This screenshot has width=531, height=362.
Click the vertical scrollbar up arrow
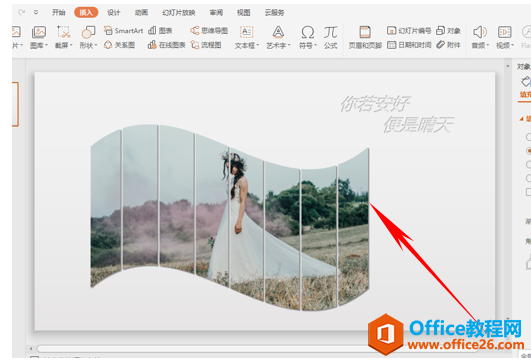point(508,66)
